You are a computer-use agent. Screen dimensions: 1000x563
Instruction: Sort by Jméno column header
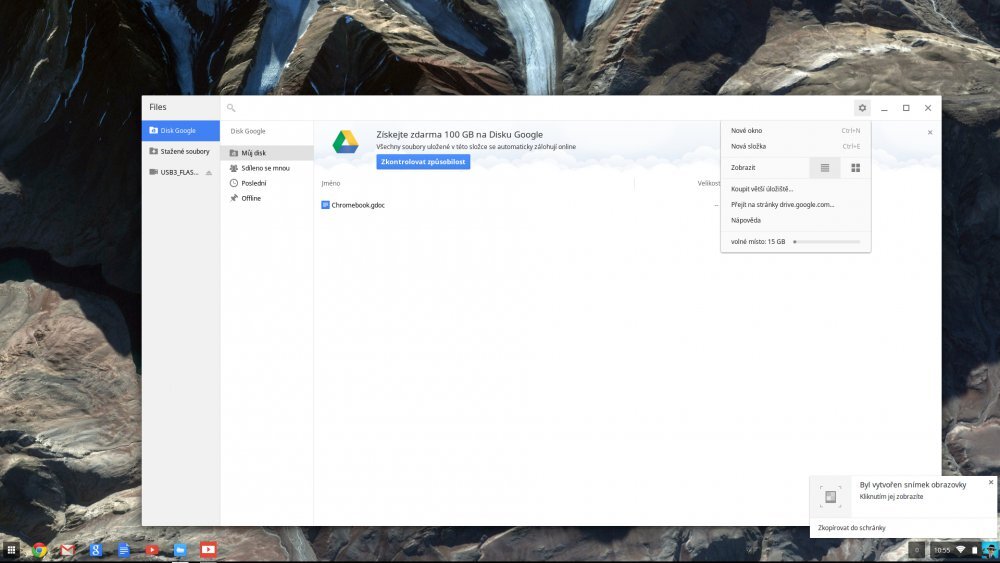click(330, 183)
